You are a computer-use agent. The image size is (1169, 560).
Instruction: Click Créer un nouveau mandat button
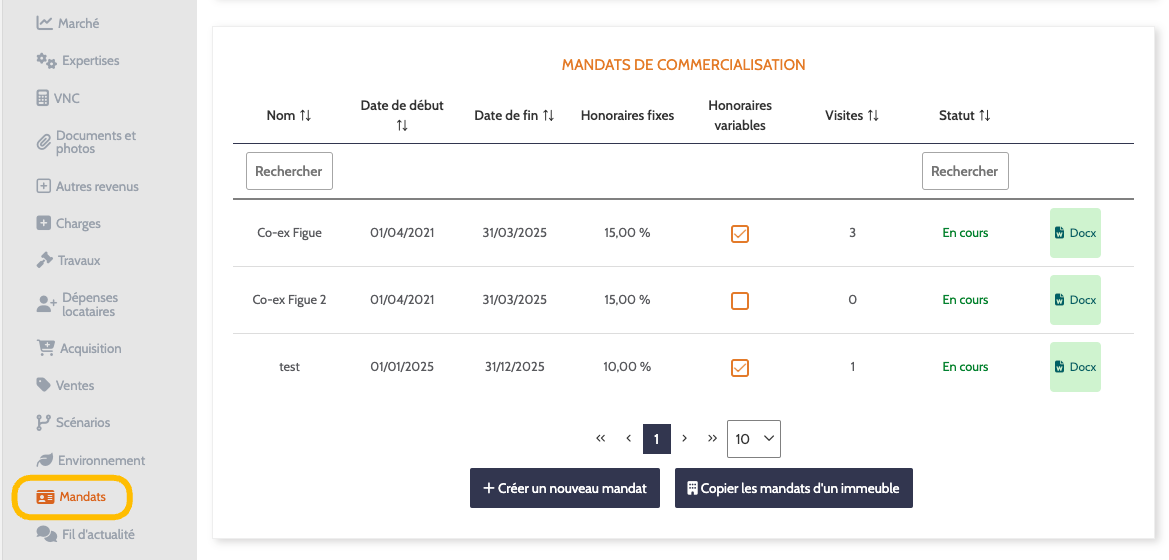click(x=565, y=488)
